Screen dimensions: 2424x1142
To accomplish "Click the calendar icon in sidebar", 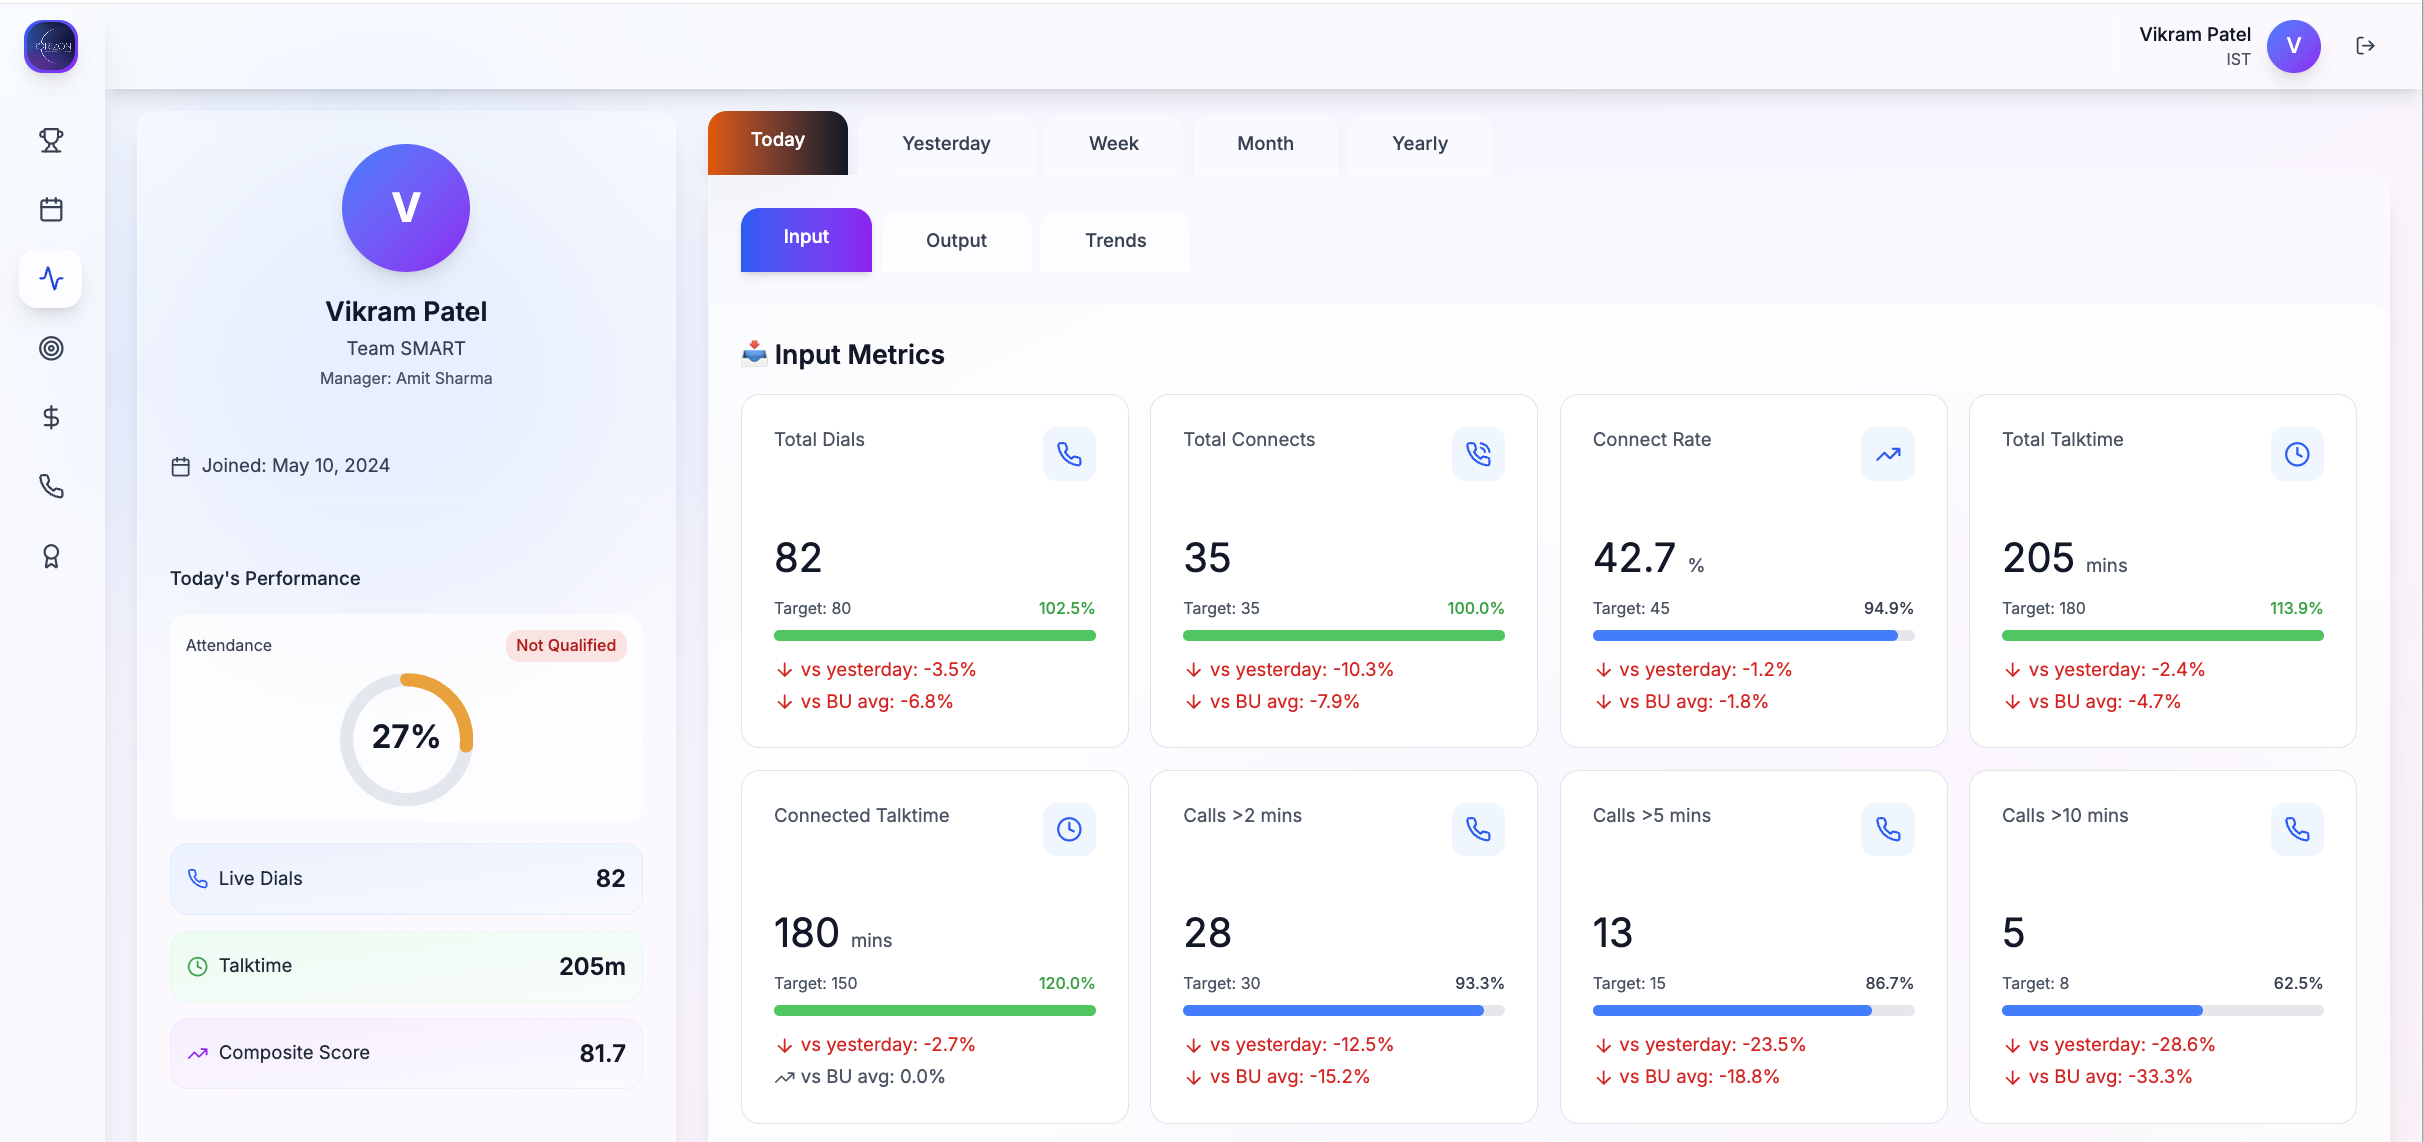I will coord(51,209).
